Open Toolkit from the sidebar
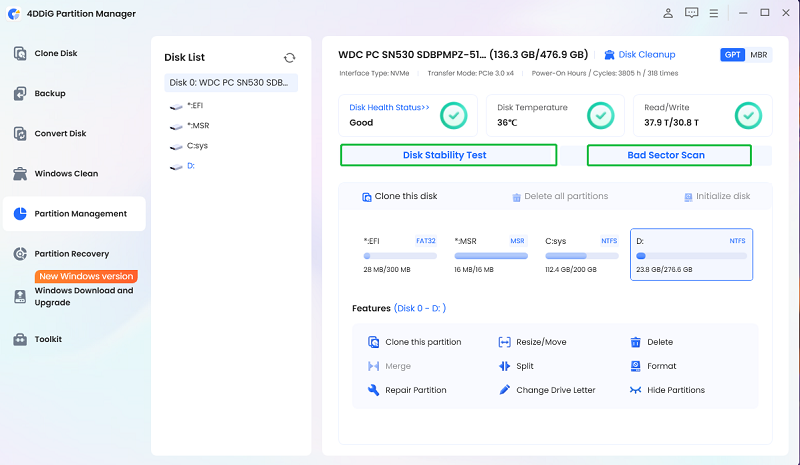 48,339
